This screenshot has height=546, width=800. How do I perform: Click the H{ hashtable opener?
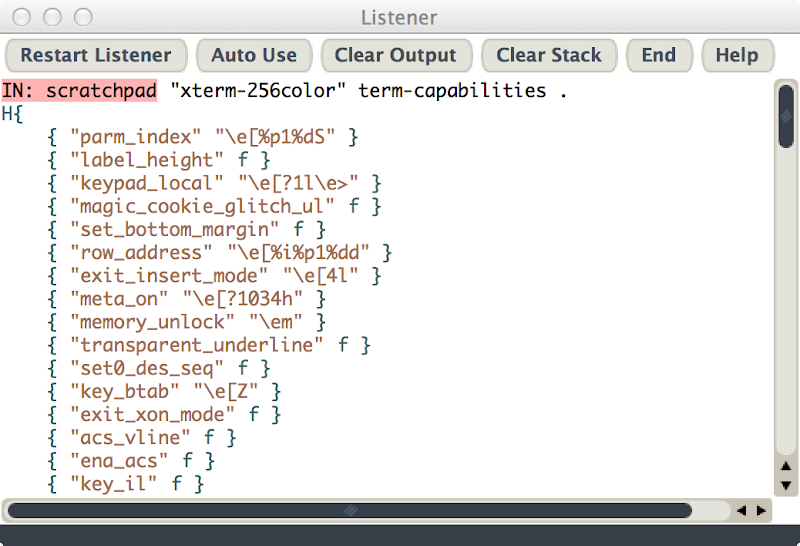coord(12,114)
